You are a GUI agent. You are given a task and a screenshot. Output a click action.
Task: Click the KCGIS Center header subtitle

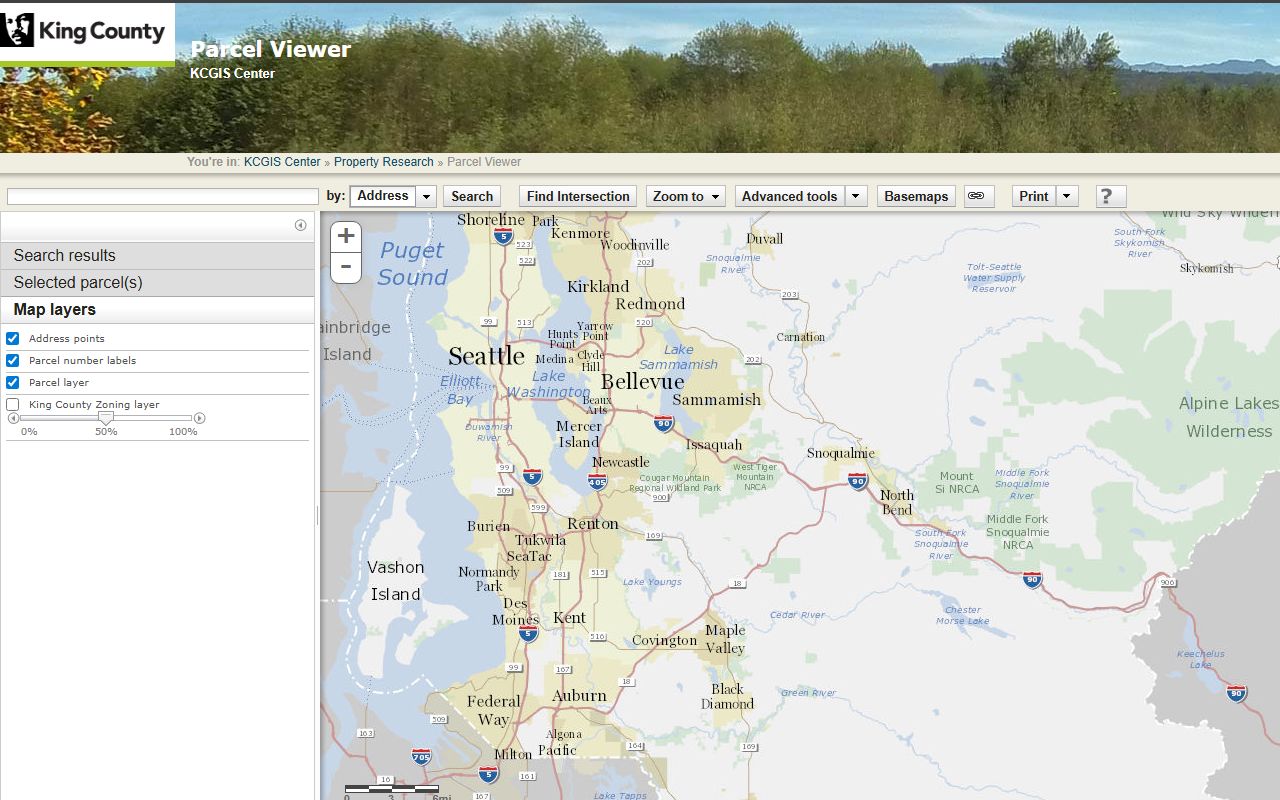pos(232,73)
